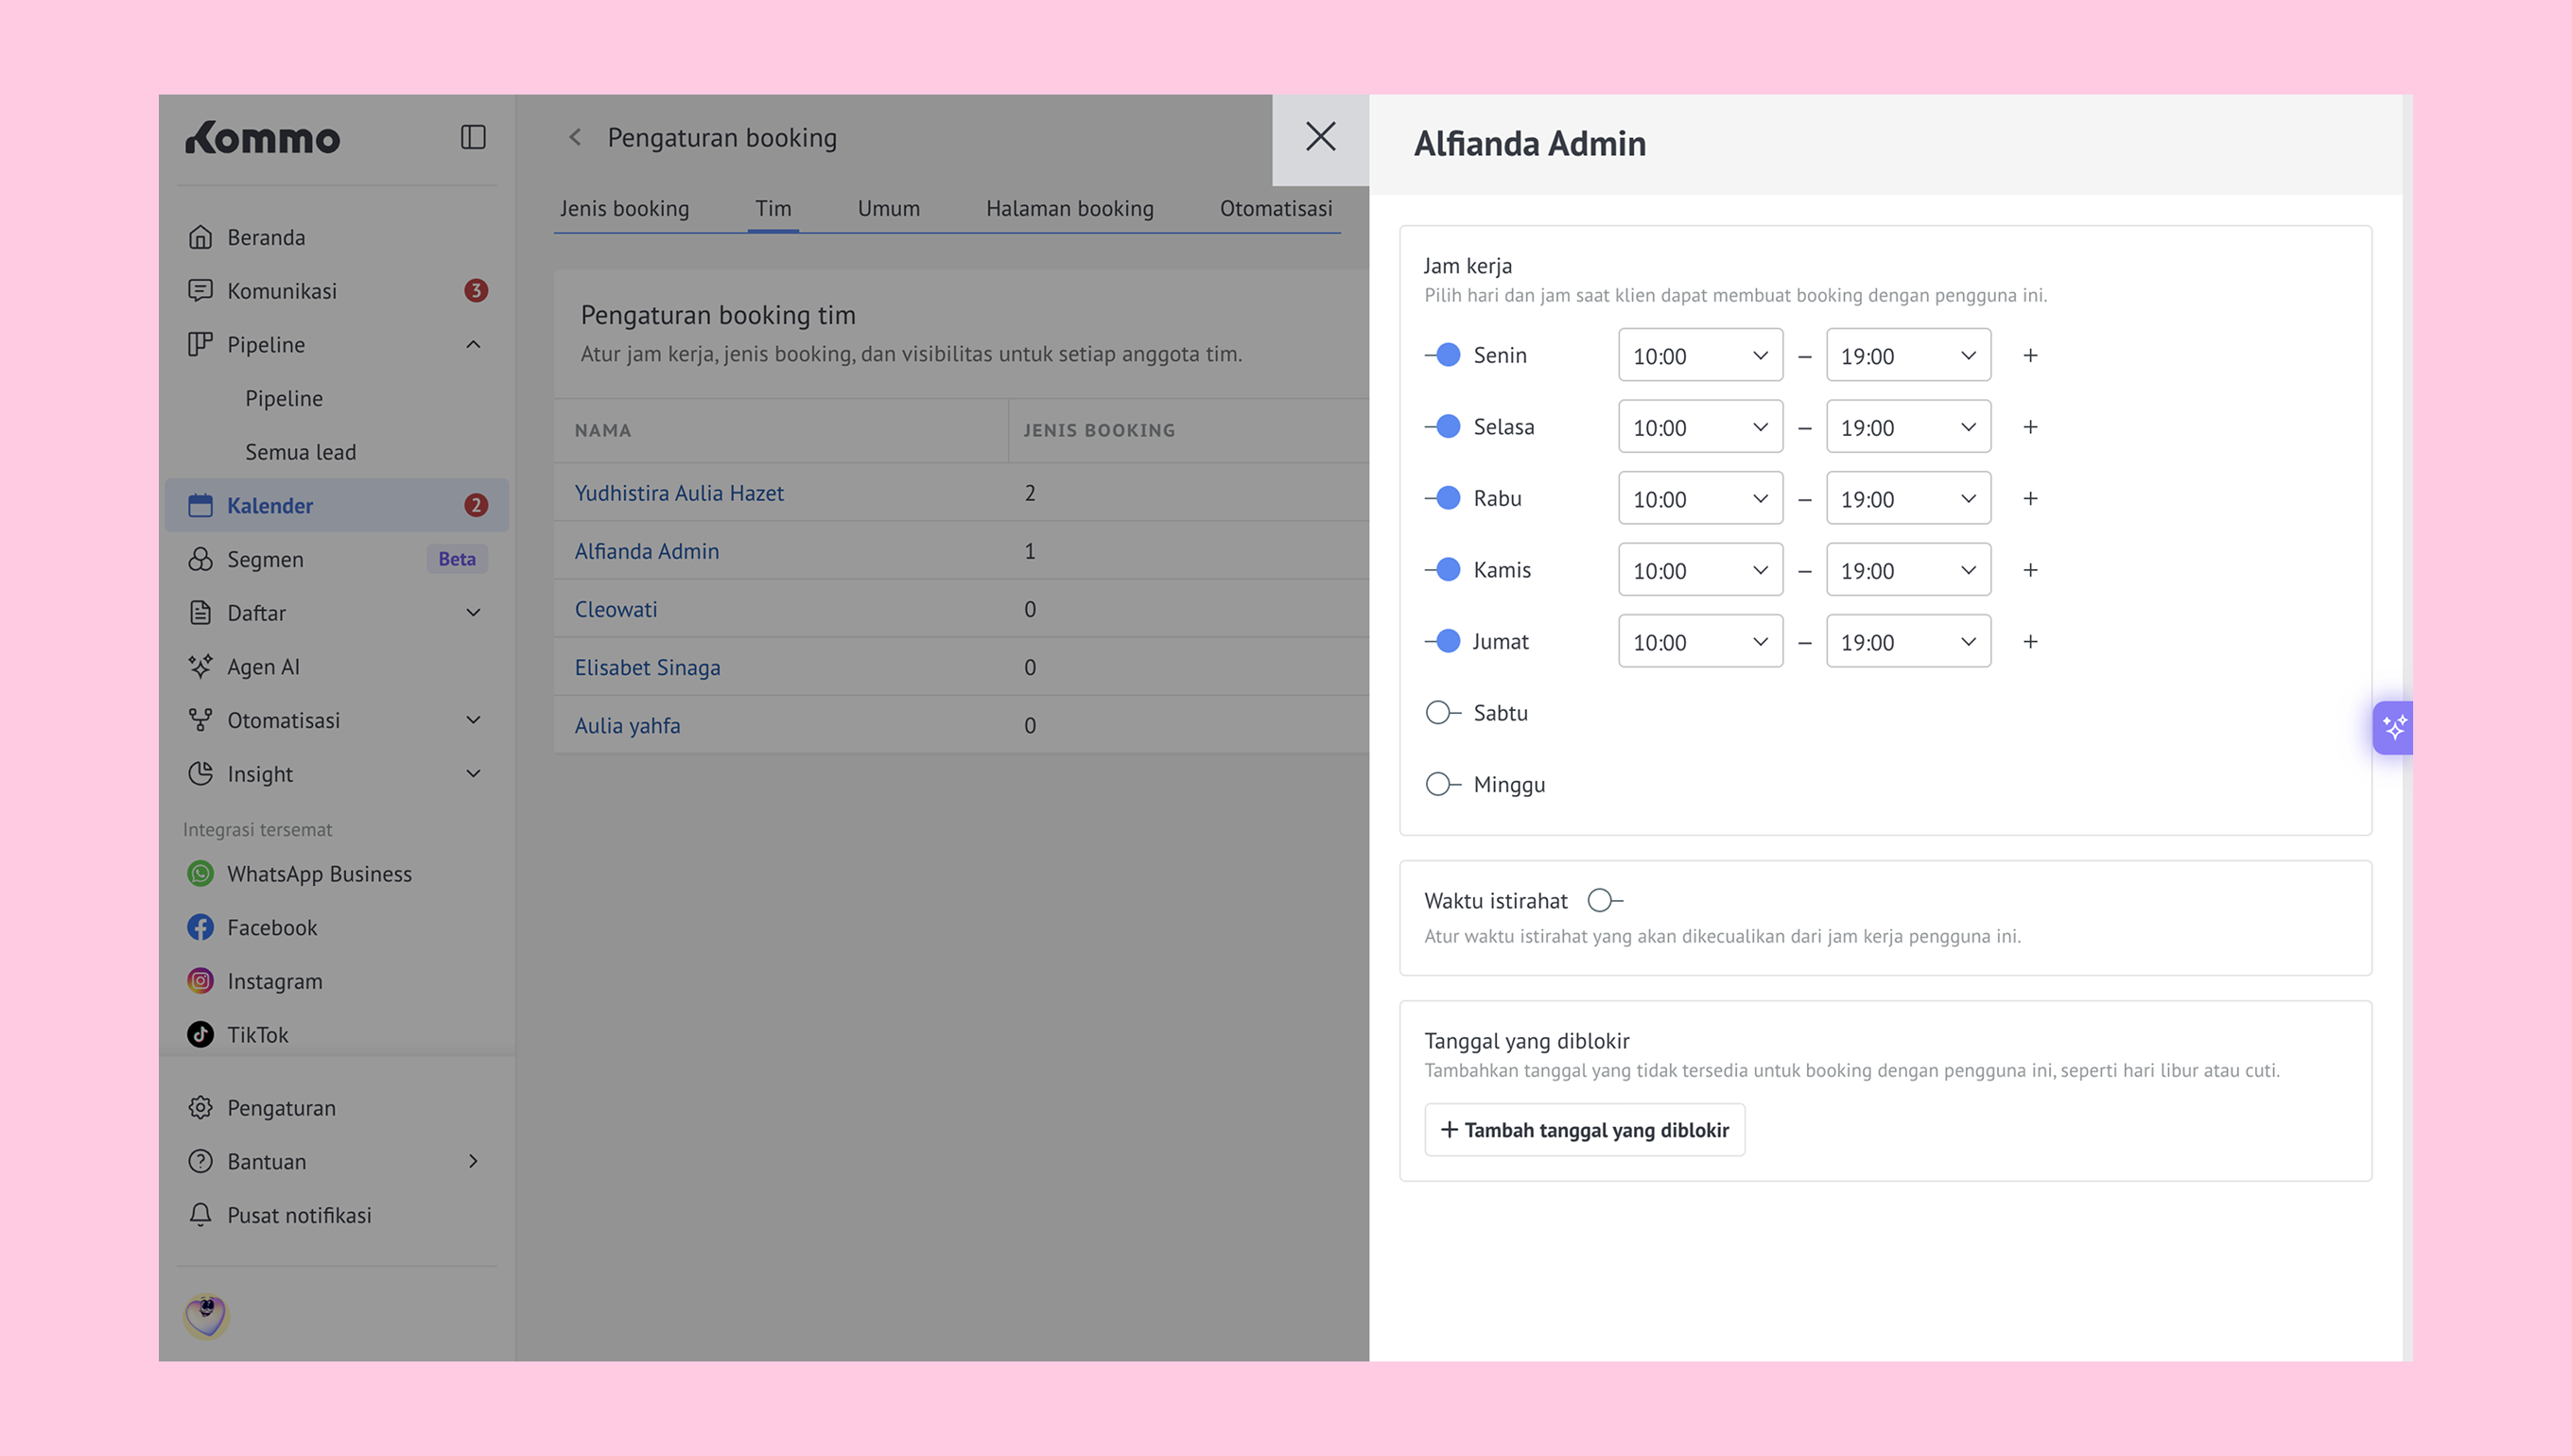The image size is (2572, 1456).
Task: Click the Segmen icon
Action: point(200,559)
